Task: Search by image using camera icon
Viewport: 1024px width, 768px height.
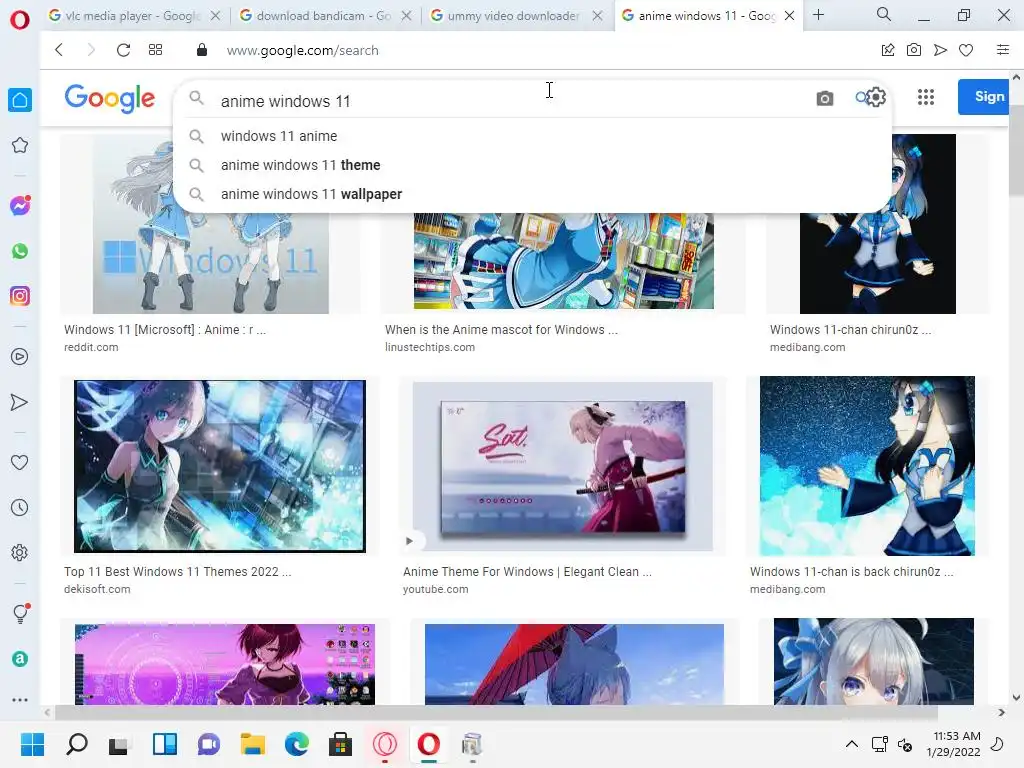Action: coord(825,99)
